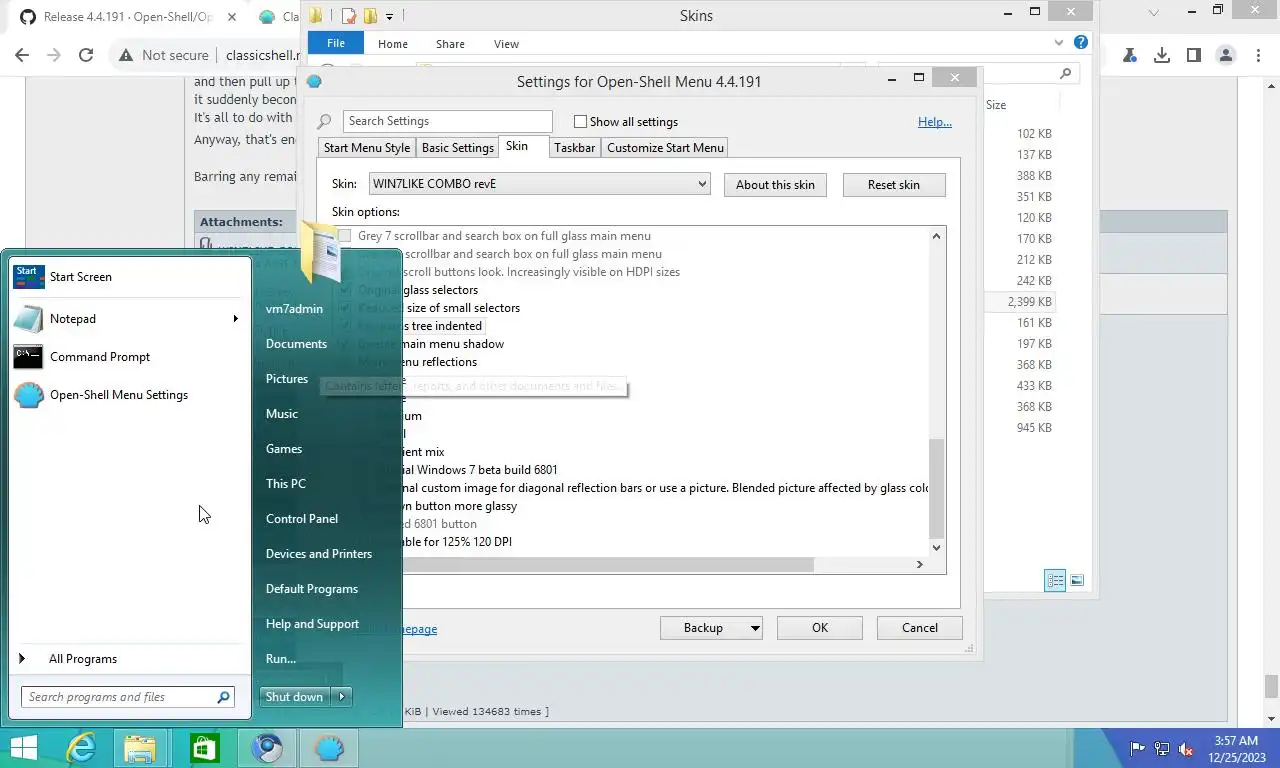Switch to the Chromium browser taskbar icon
The image size is (1280, 768).
267,747
